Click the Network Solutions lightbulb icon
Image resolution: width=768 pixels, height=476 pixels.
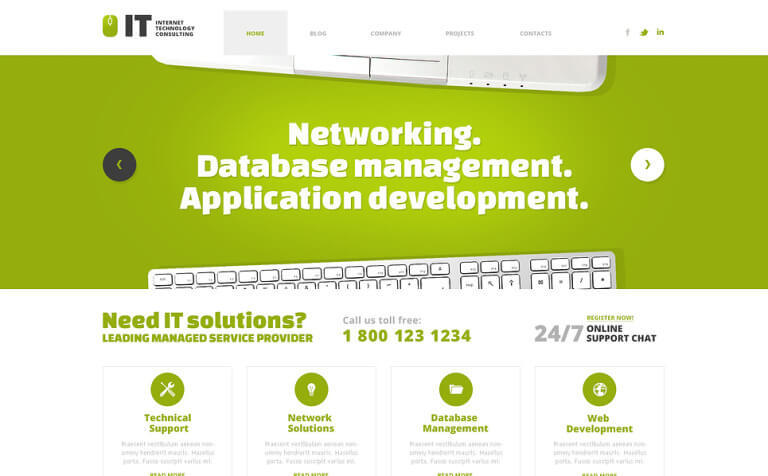311,389
